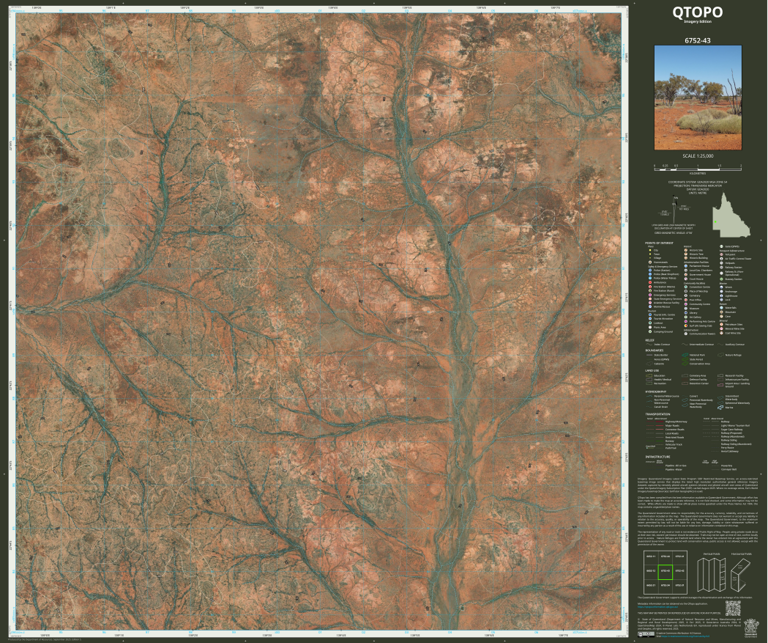Click the Lighthouse legend icon
The image size is (768, 643).
point(721,296)
